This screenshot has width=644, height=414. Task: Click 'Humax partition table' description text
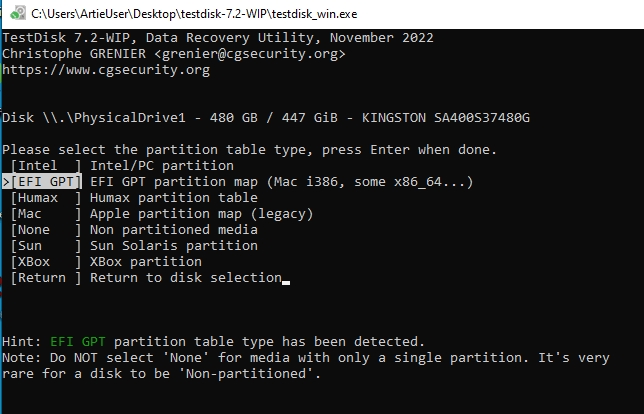174,198
